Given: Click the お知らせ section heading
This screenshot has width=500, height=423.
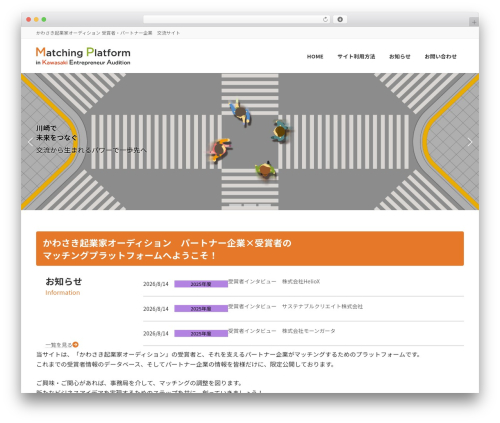Looking at the screenshot, I should coord(64,281).
